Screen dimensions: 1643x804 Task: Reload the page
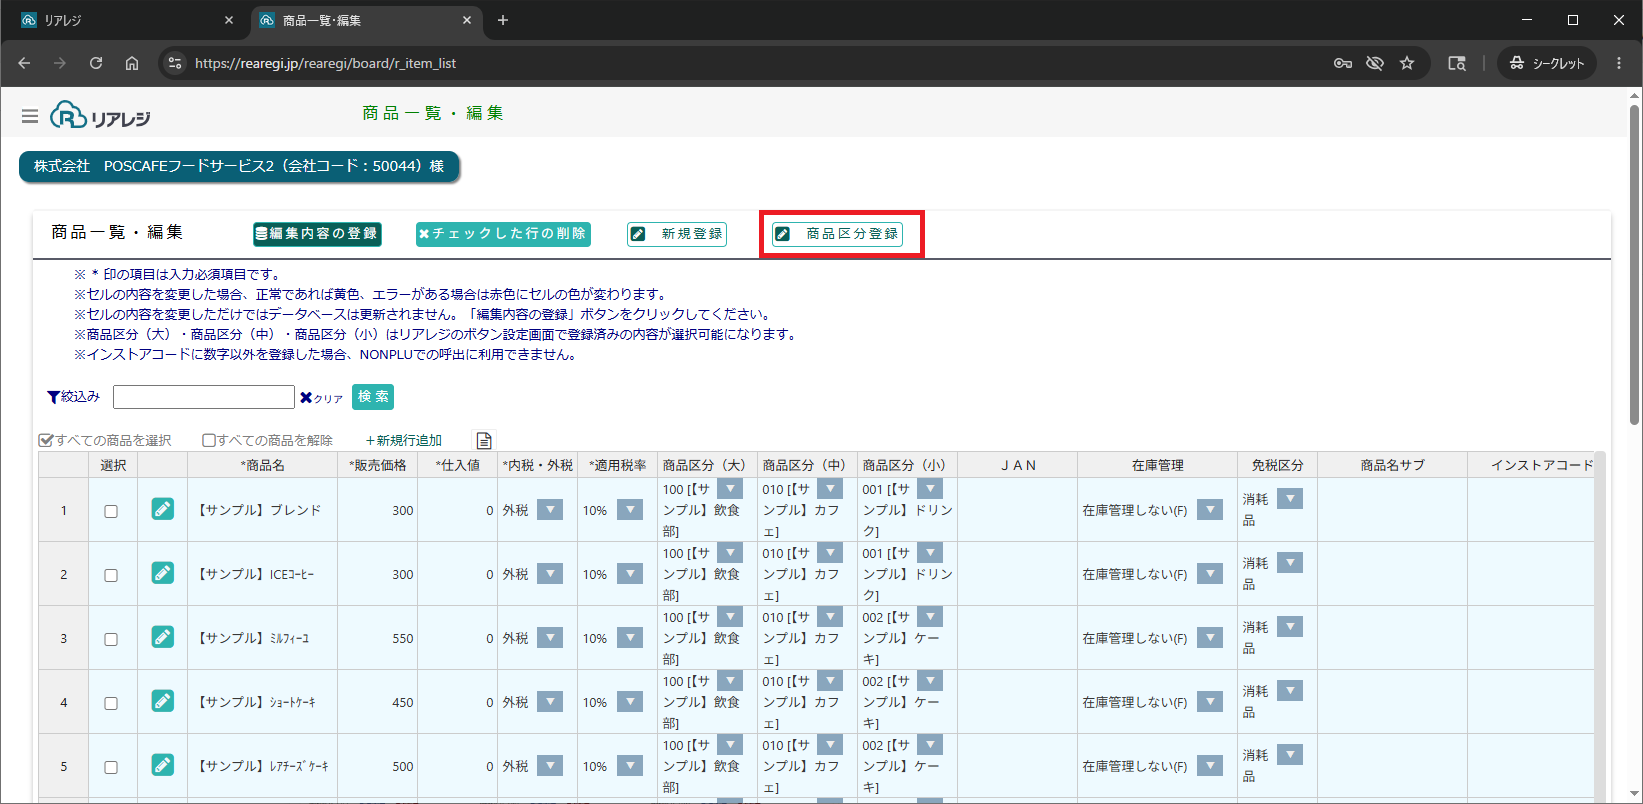pos(96,63)
